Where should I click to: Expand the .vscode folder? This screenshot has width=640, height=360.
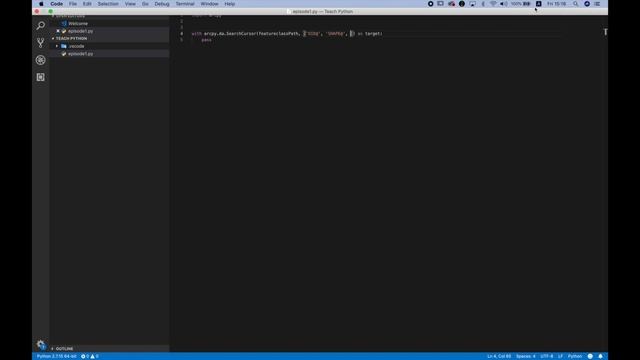(x=57, y=46)
